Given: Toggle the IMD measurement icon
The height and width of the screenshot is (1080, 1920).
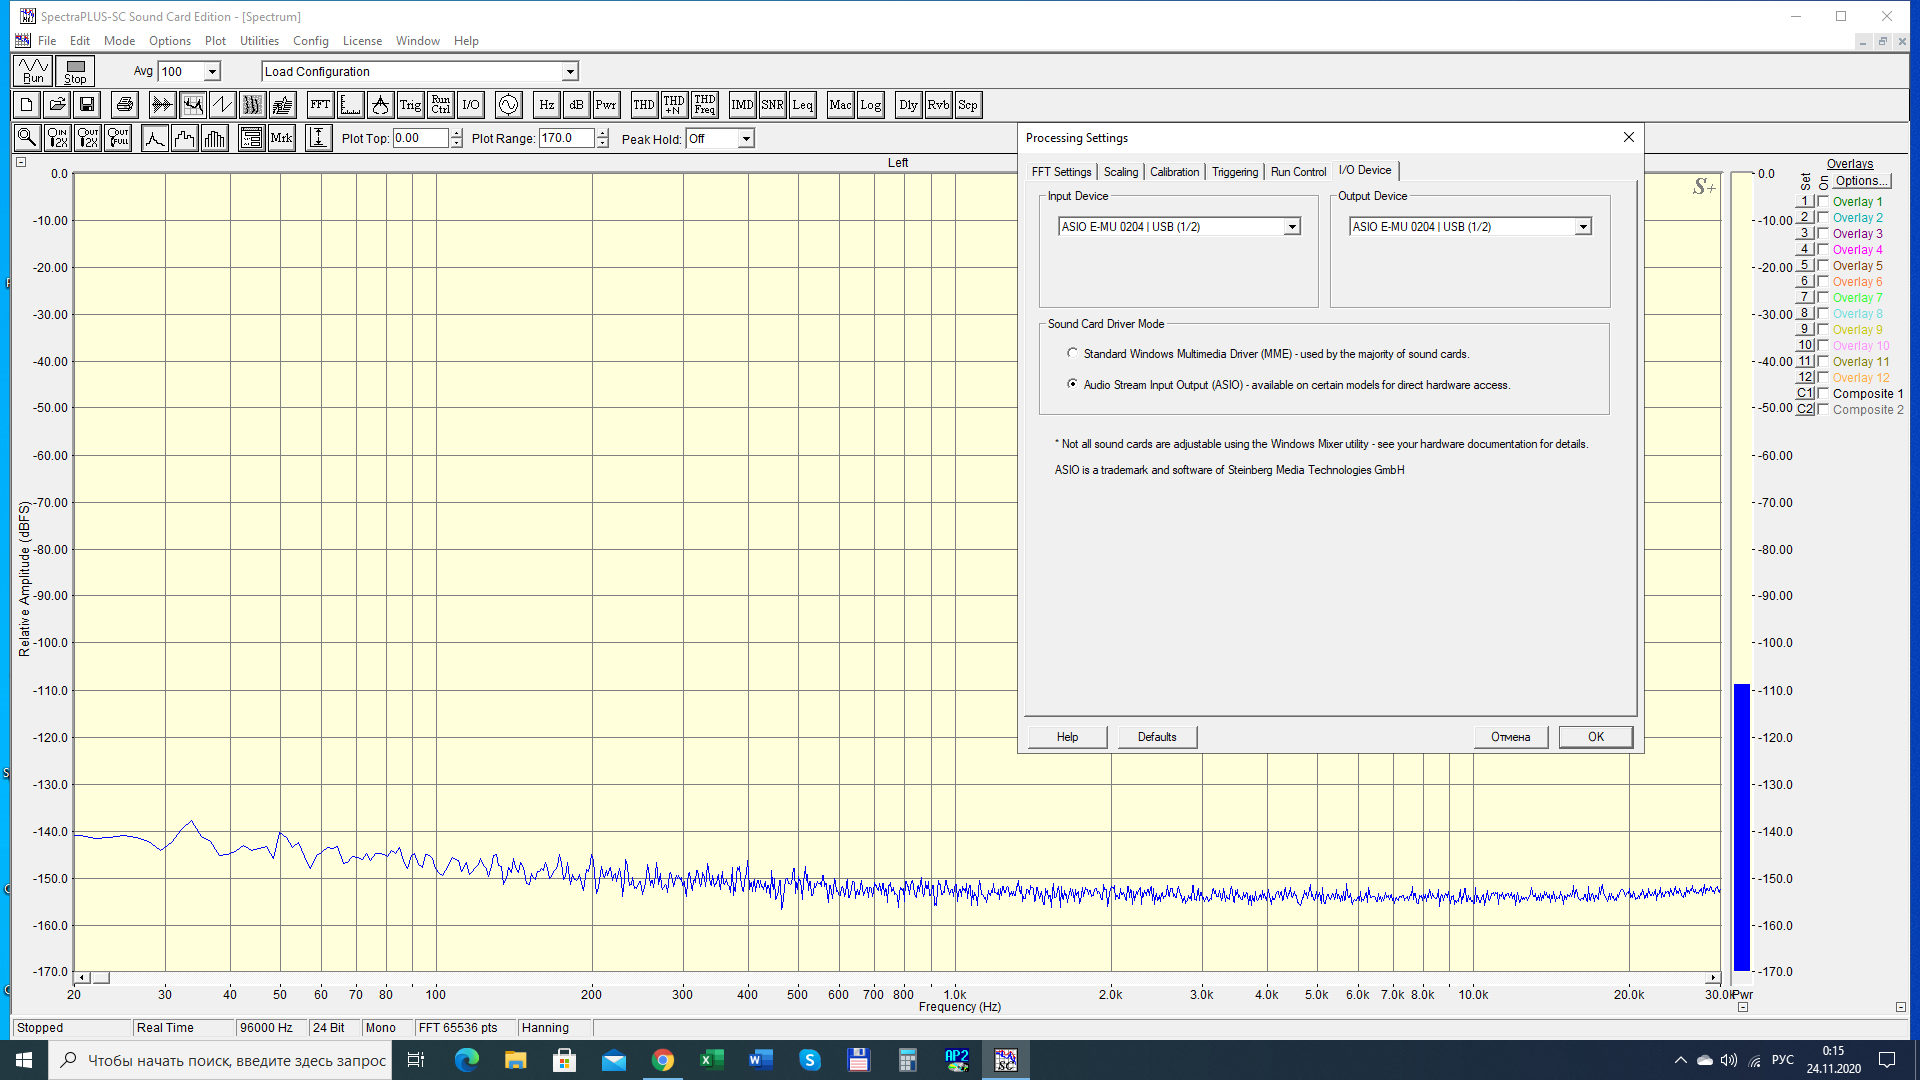Looking at the screenshot, I should (742, 105).
